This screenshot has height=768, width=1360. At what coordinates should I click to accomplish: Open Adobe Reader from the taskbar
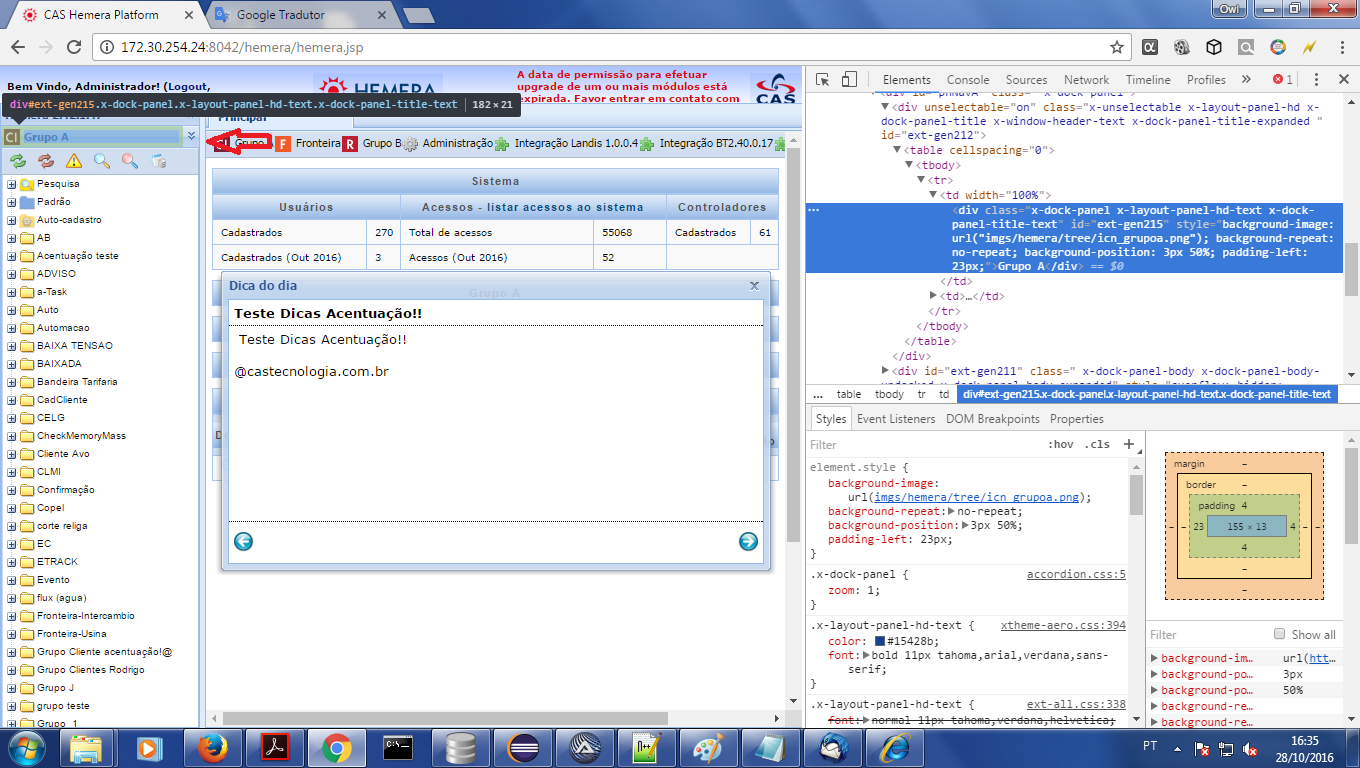click(274, 748)
